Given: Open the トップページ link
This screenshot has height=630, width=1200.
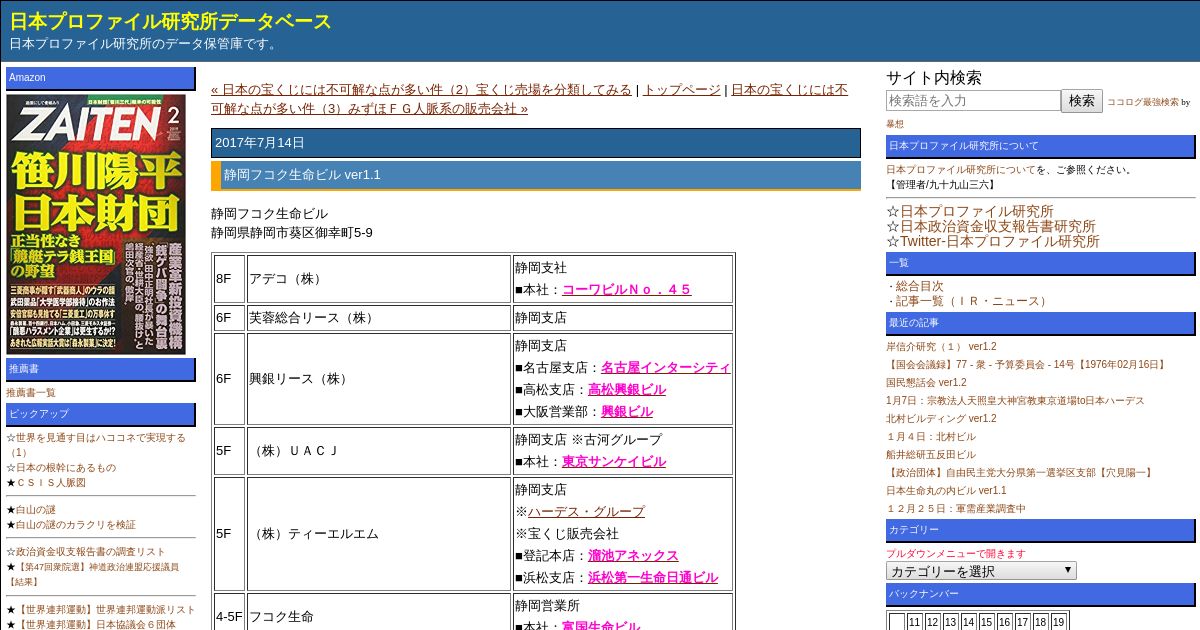Looking at the screenshot, I should (x=681, y=89).
